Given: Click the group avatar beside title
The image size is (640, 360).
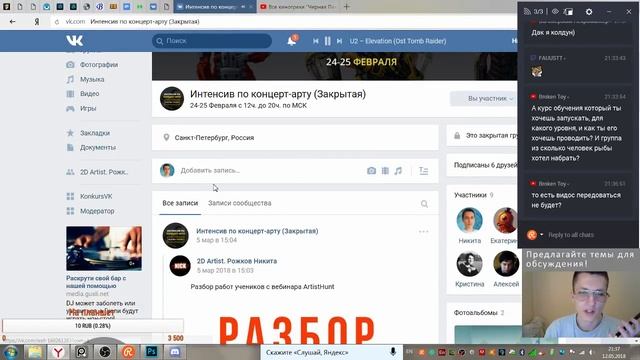Looking at the screenshot, I should 171,98.
